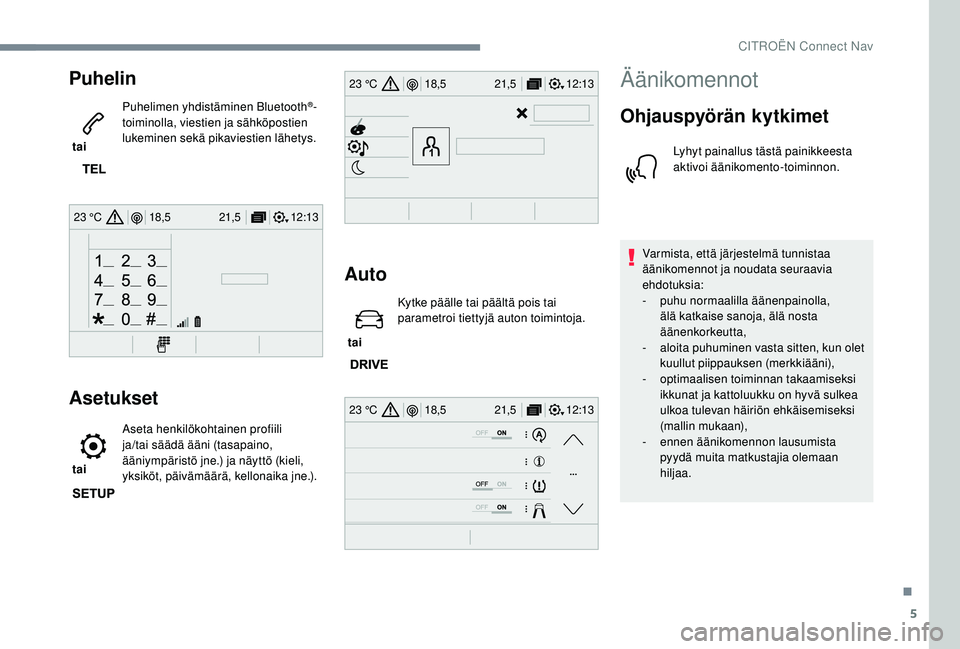Click the profile name field beside person icon
Viewport: 960px width, 649px height.
tap(500, 146)
